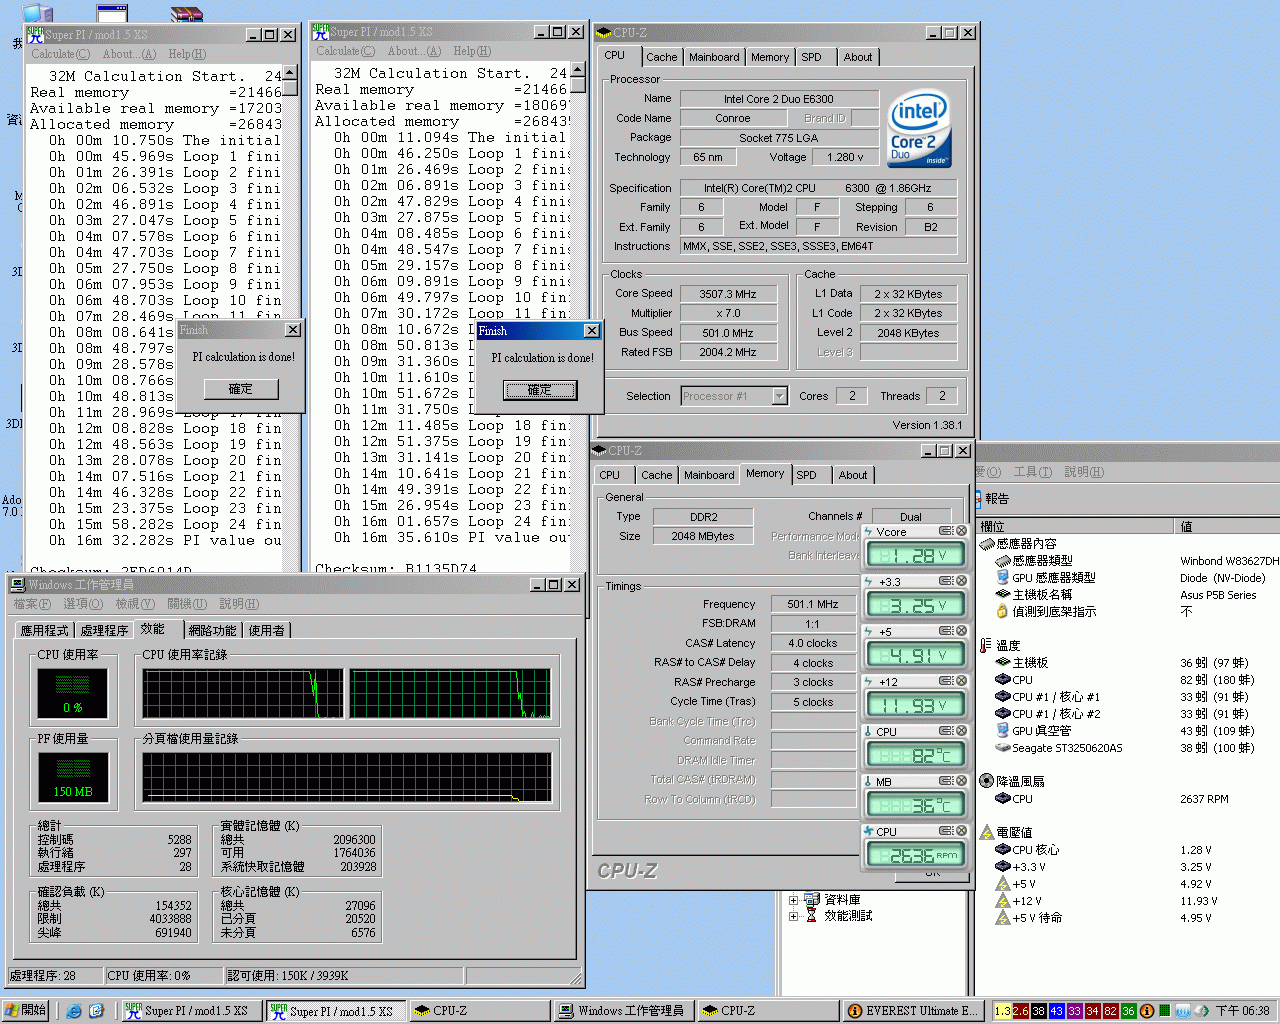Click the Task Manager title bar icon

(x=18, y=584)
